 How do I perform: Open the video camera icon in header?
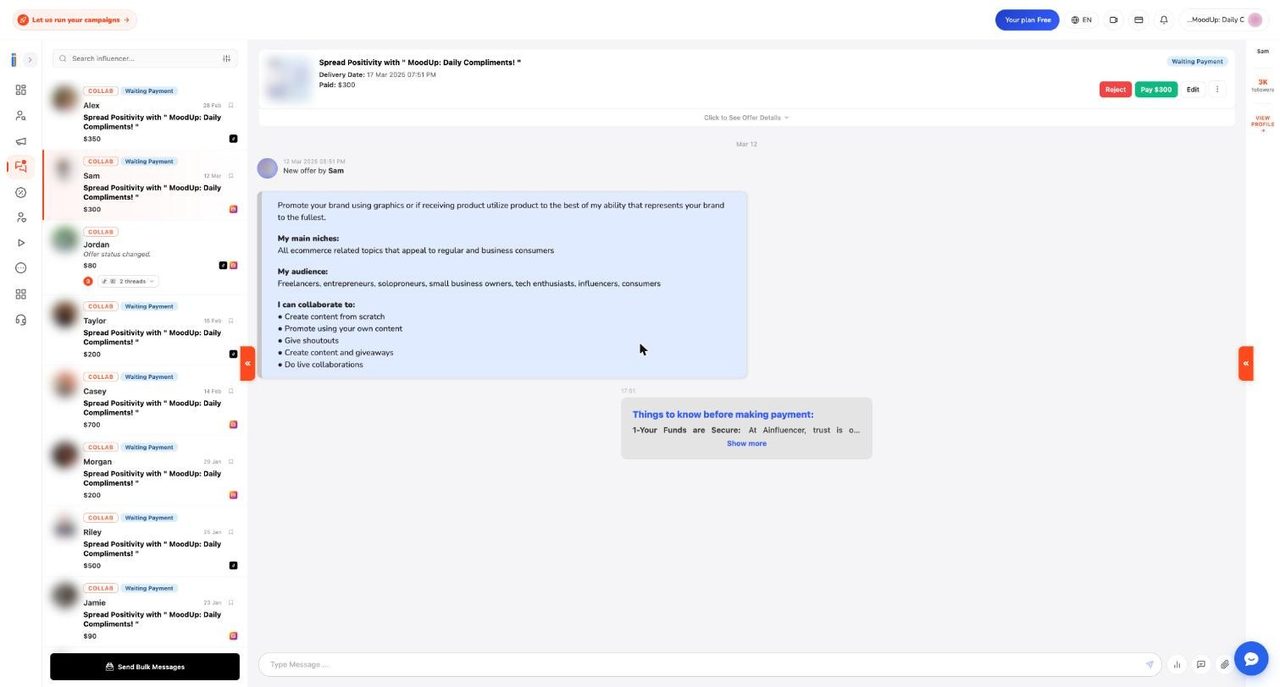click(1113, 20)
